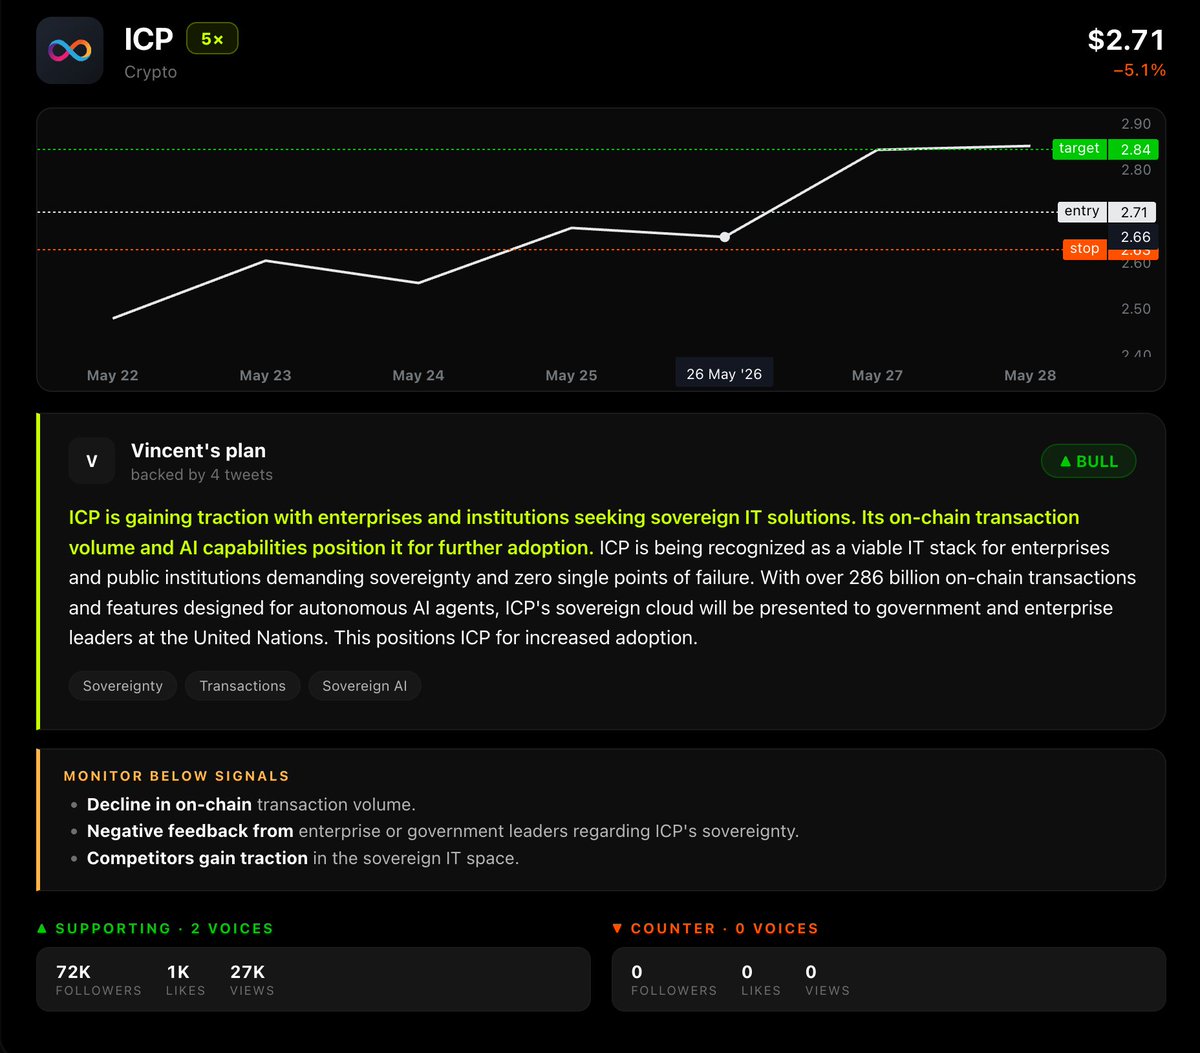
Task: Click the BULL sentiment badge
Action: [x=1088, y=461]
